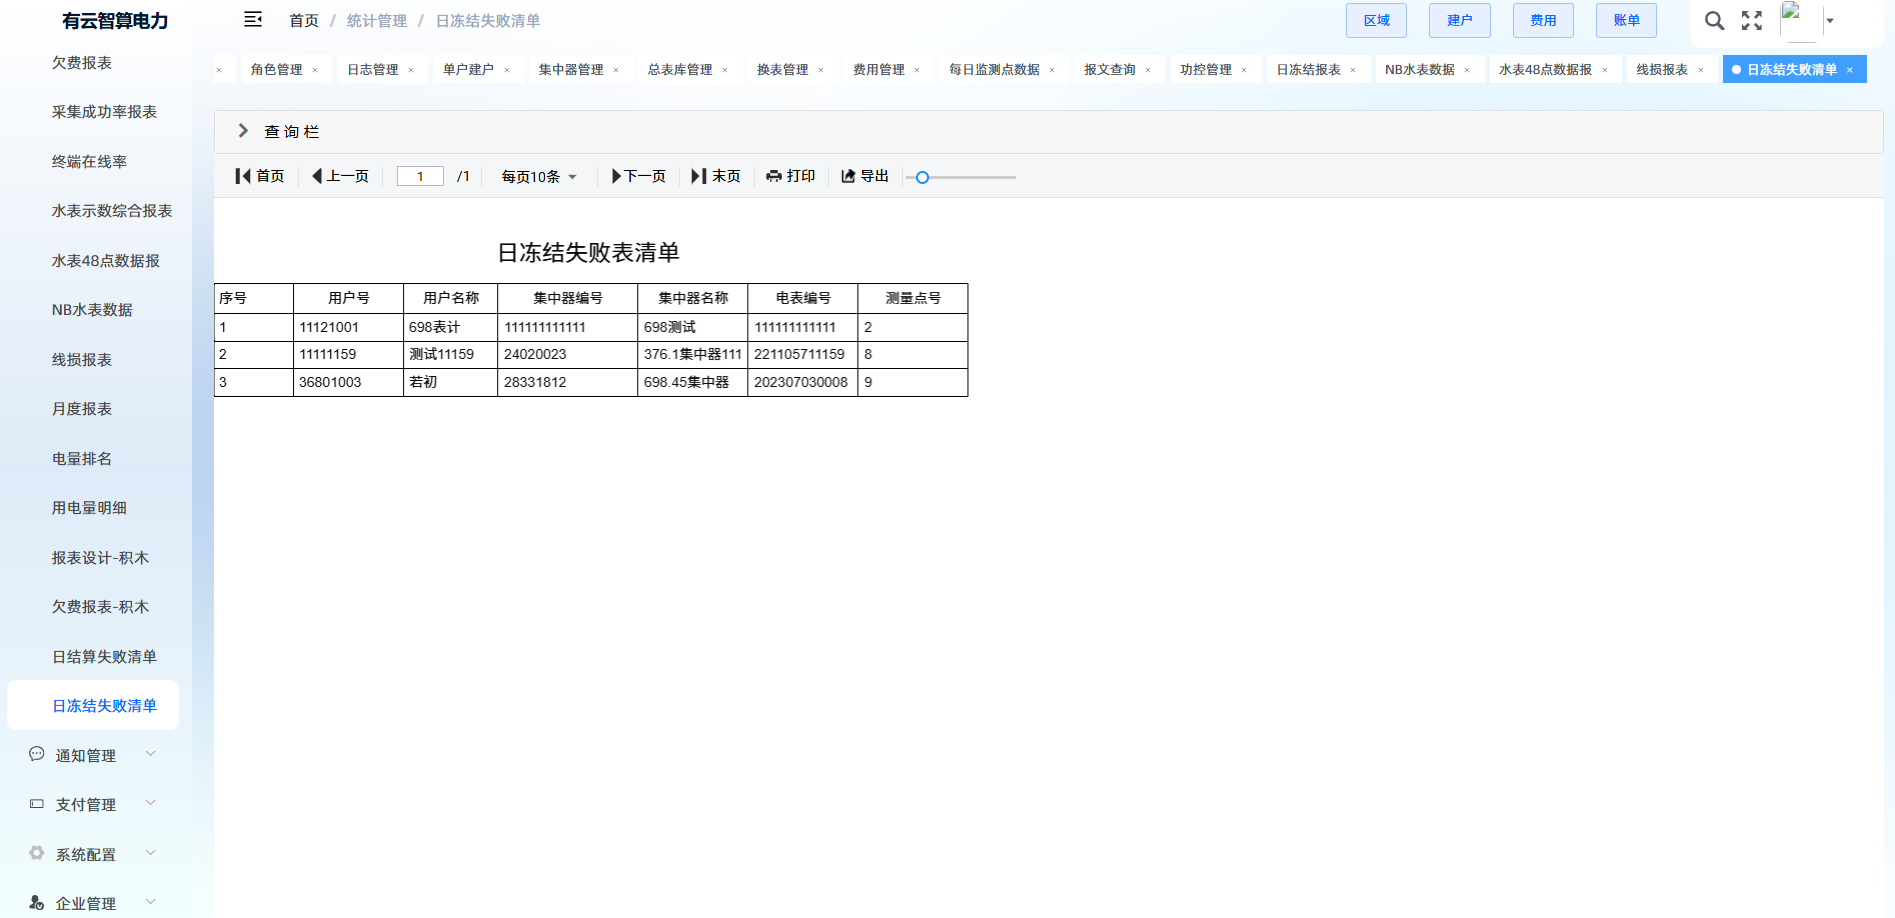
Task: Click the 账单 button
Action: pos(1626,21)
